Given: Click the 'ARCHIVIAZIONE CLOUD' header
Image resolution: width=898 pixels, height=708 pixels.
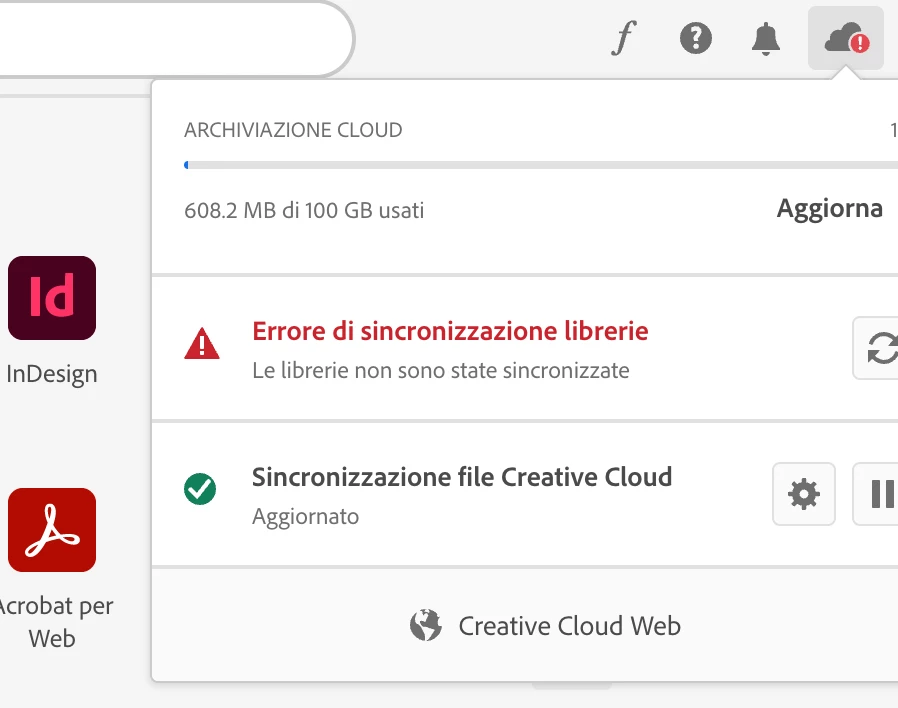Looking at the screenshot, I should (x=293, y=130).
